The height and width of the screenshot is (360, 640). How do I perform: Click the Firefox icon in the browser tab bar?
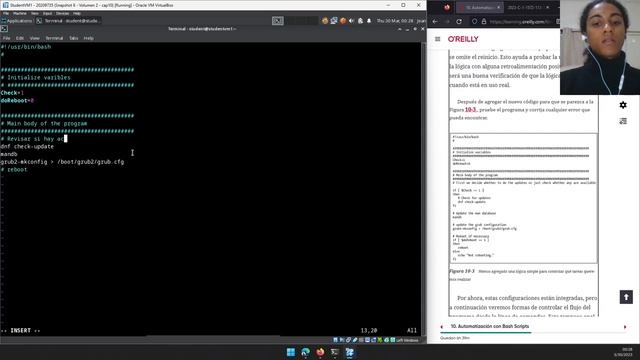[x=447, y=7]
